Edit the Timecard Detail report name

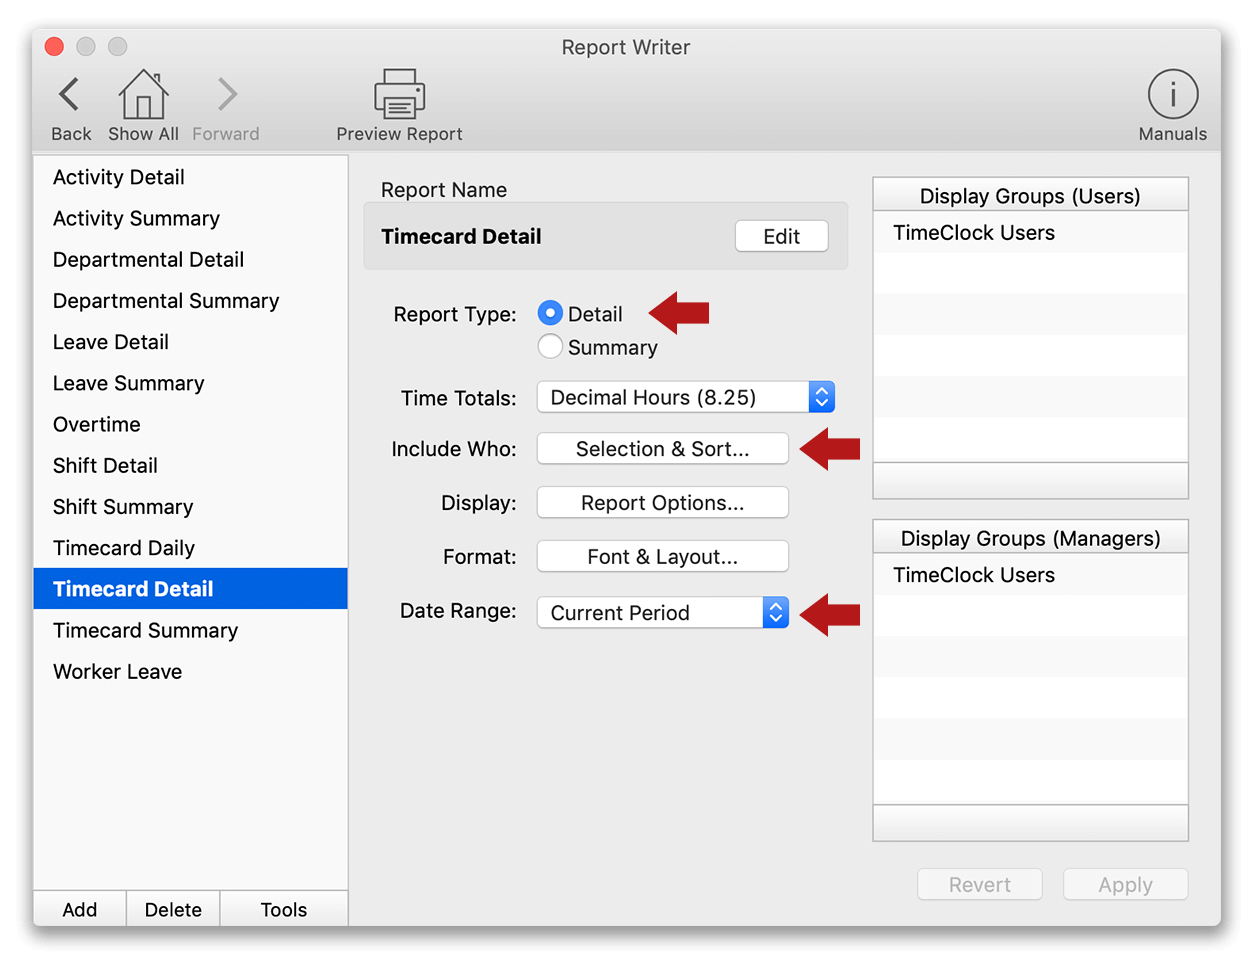(x=781, y=236)
